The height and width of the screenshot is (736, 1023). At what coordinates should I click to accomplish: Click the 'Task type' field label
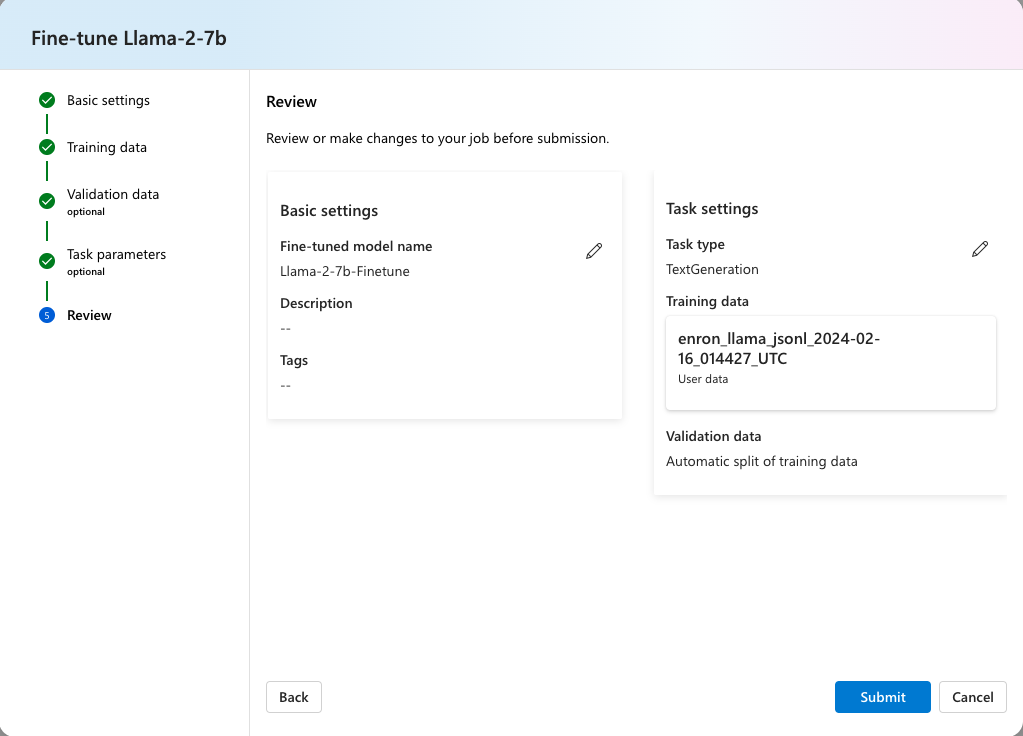tap(695, 244)
